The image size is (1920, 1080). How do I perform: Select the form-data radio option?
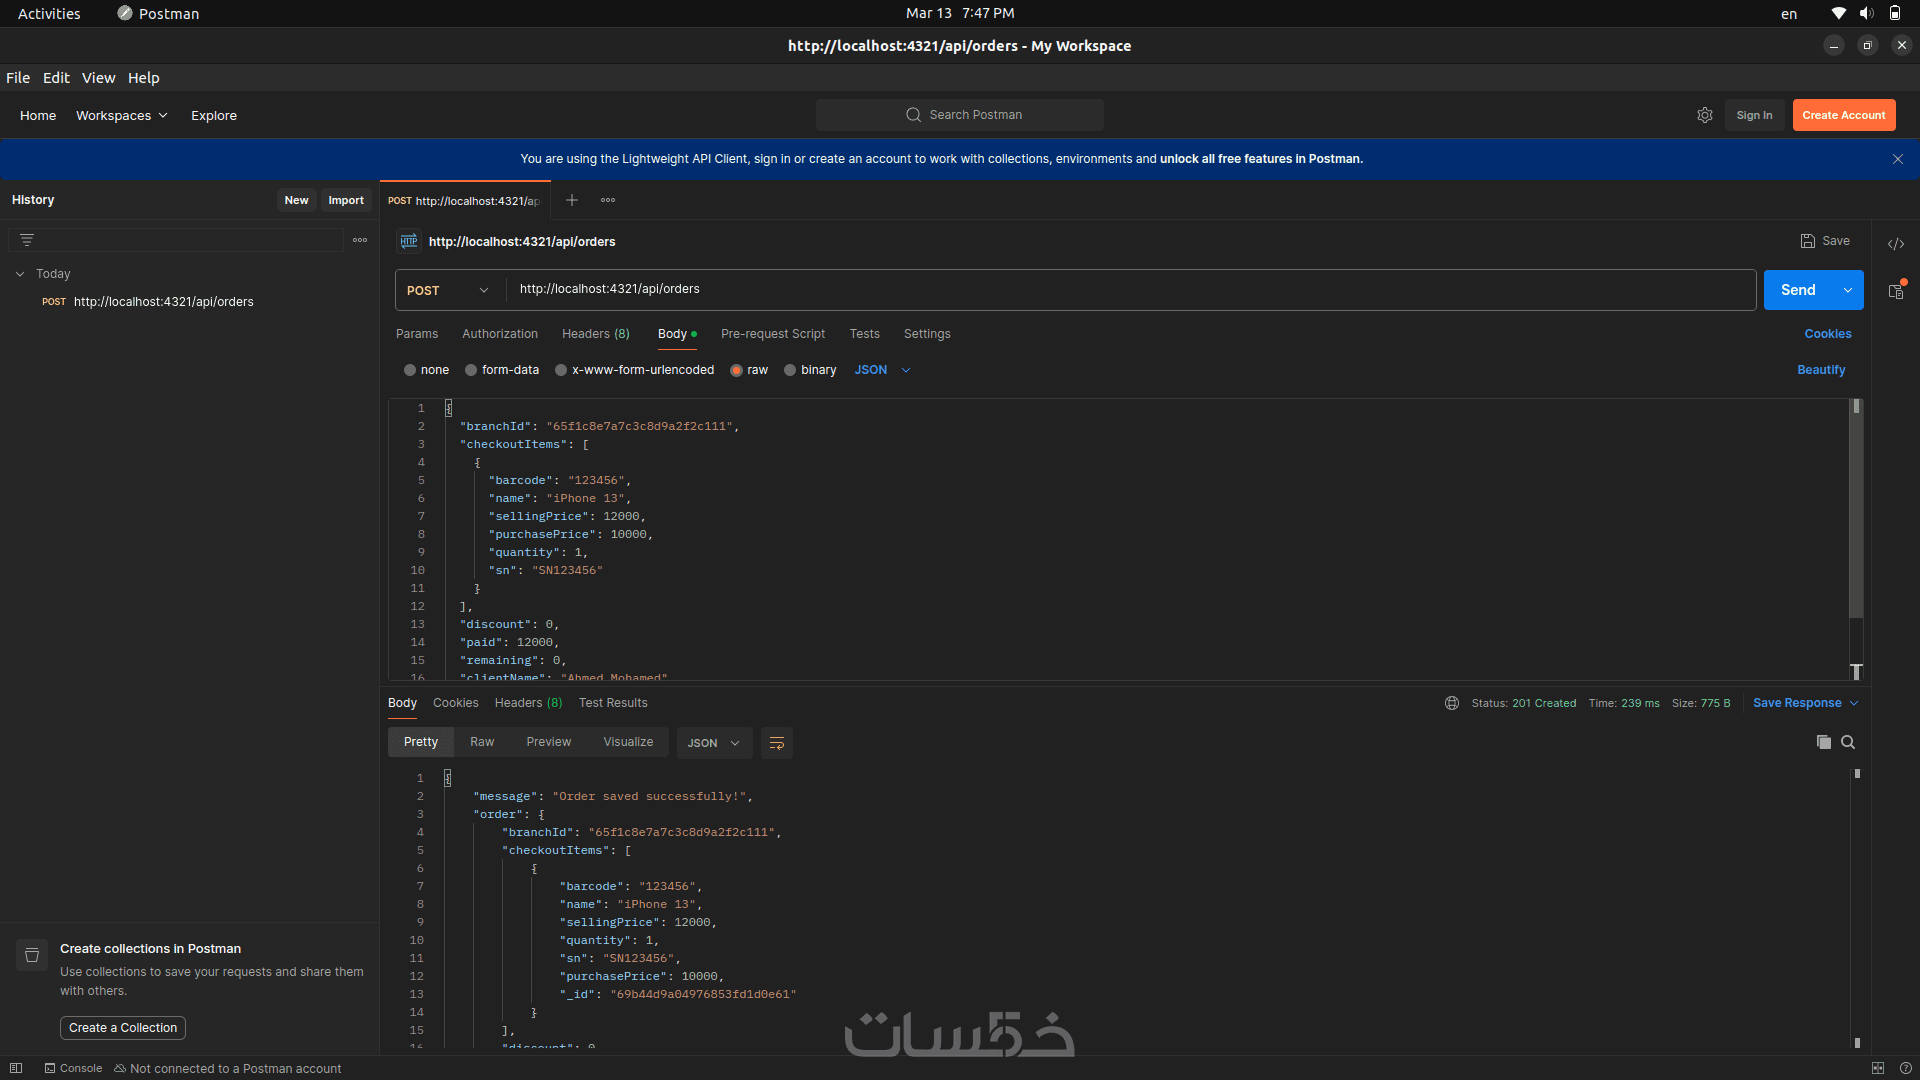coord(471,370)
